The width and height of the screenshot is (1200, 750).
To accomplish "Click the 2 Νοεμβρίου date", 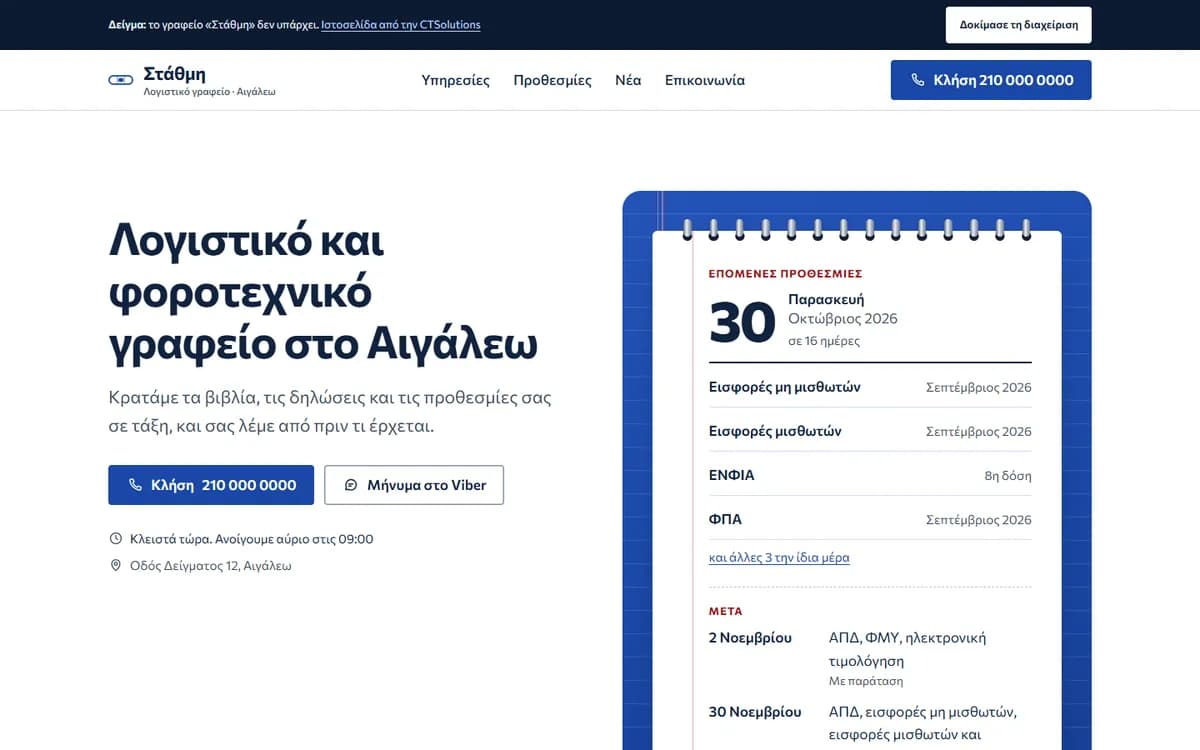I will [x=750, y=638].
